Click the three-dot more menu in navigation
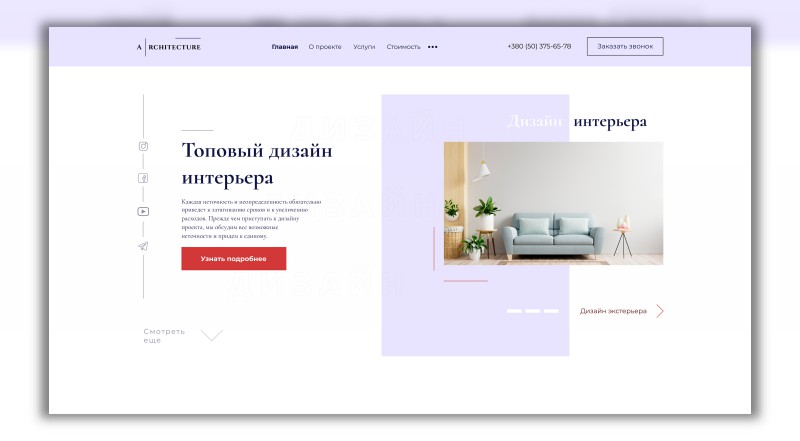Image resolution: width=800 pixels, height=441 pixels. tap(433, 47)
